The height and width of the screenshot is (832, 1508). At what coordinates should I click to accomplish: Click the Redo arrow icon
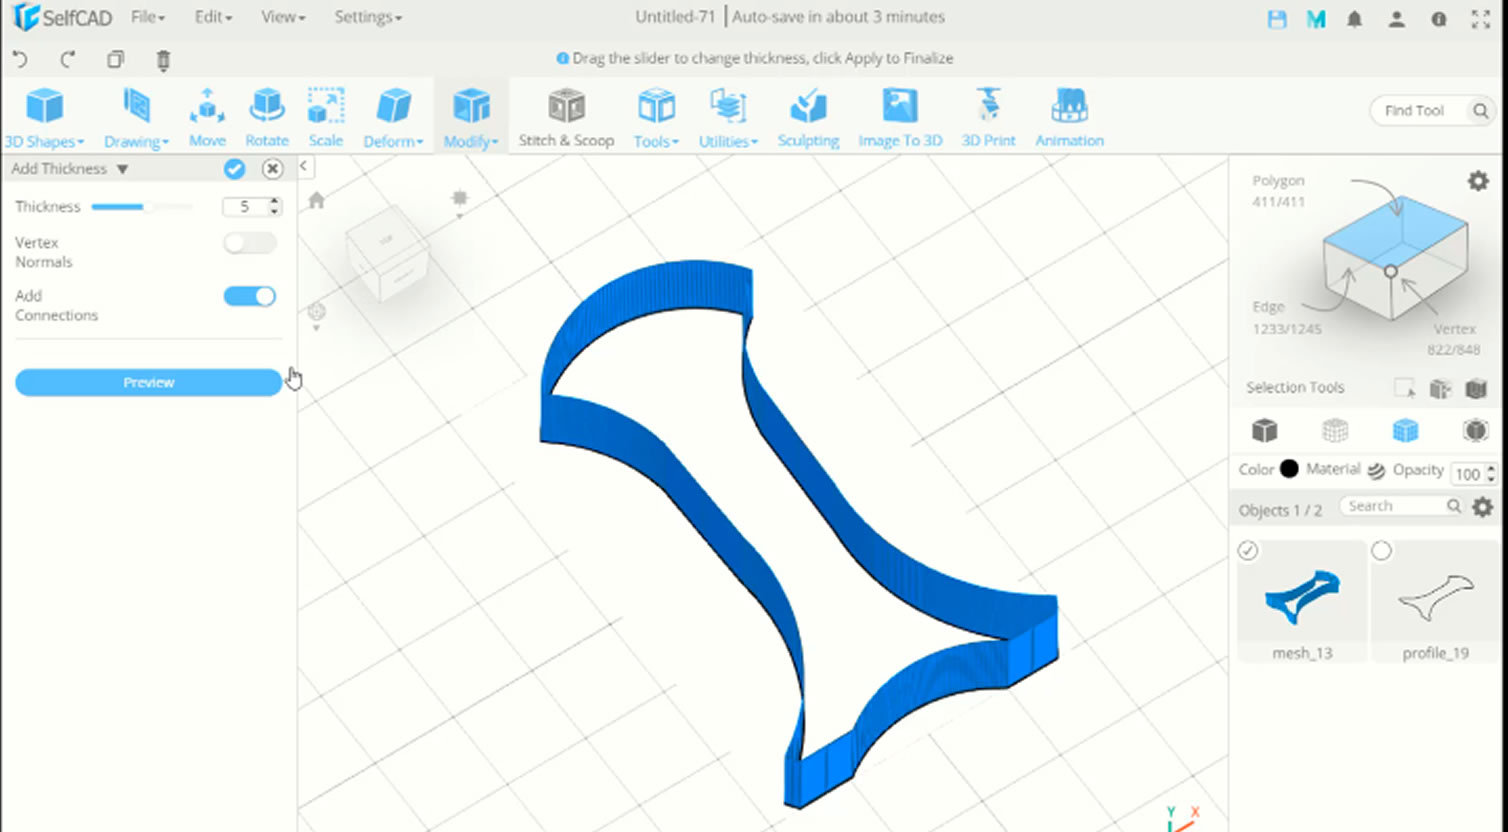(x=67, y=59)
